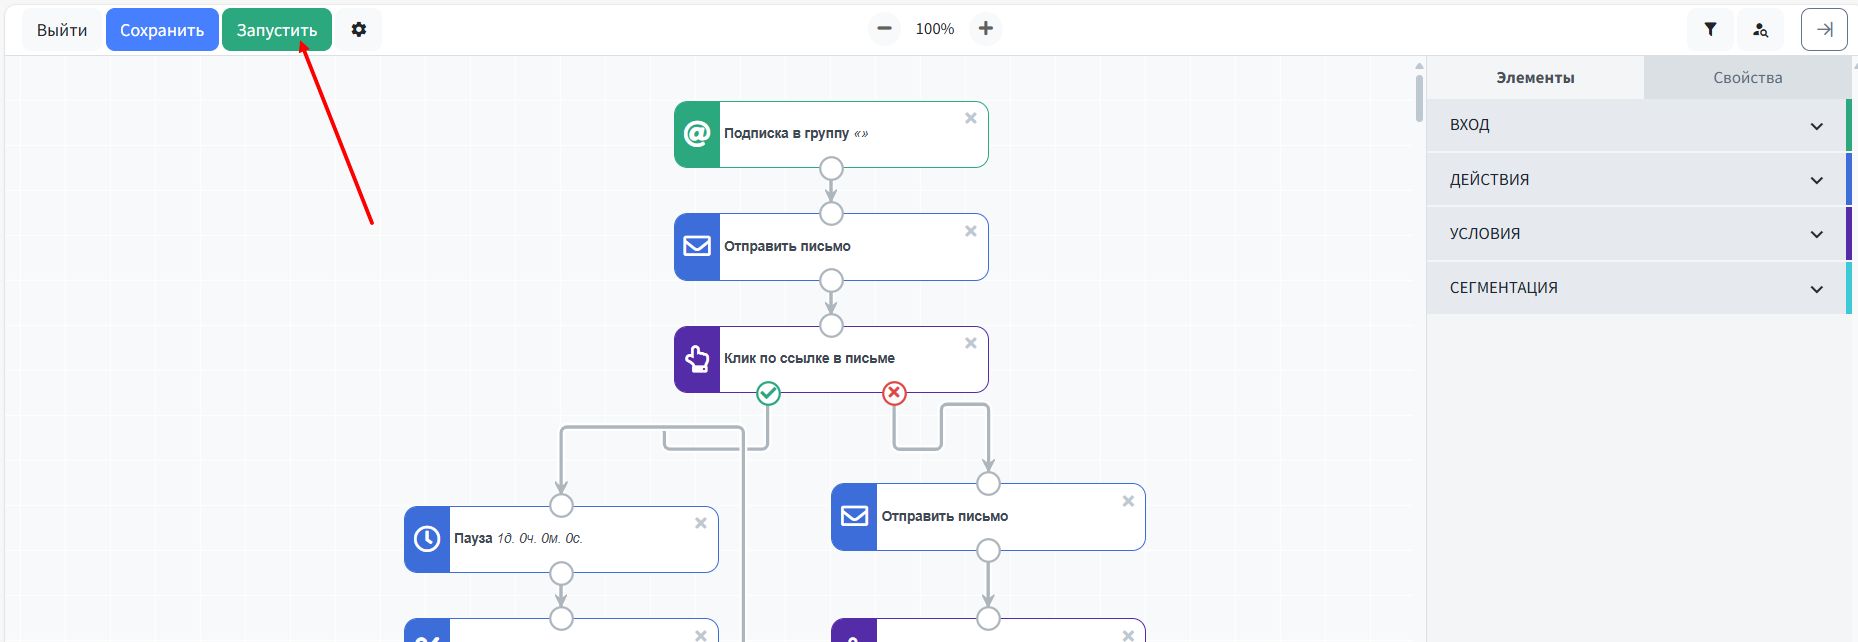Click the red cross no-branch connector
Screen dimensions: 1858x642
click(x=894, y=393)
